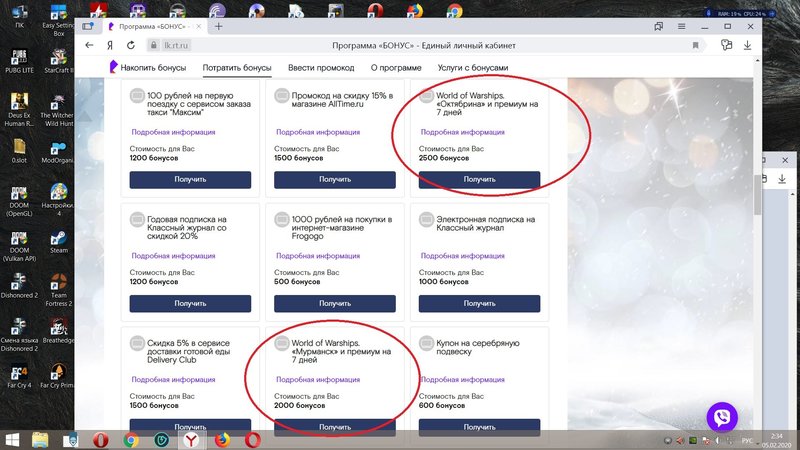Get the Электронная подписка Классный журнал offer
800x450 pixels.
point(480,304)
